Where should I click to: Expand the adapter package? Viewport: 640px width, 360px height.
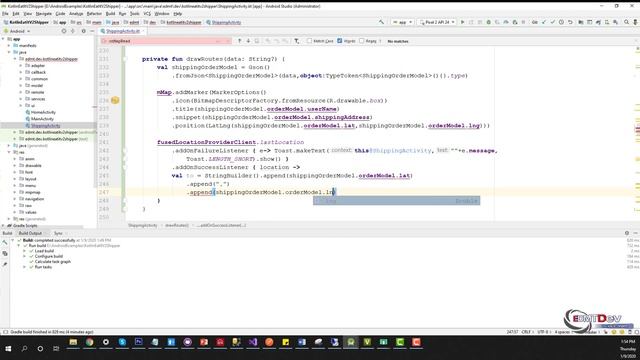click(x=21, y=66)
